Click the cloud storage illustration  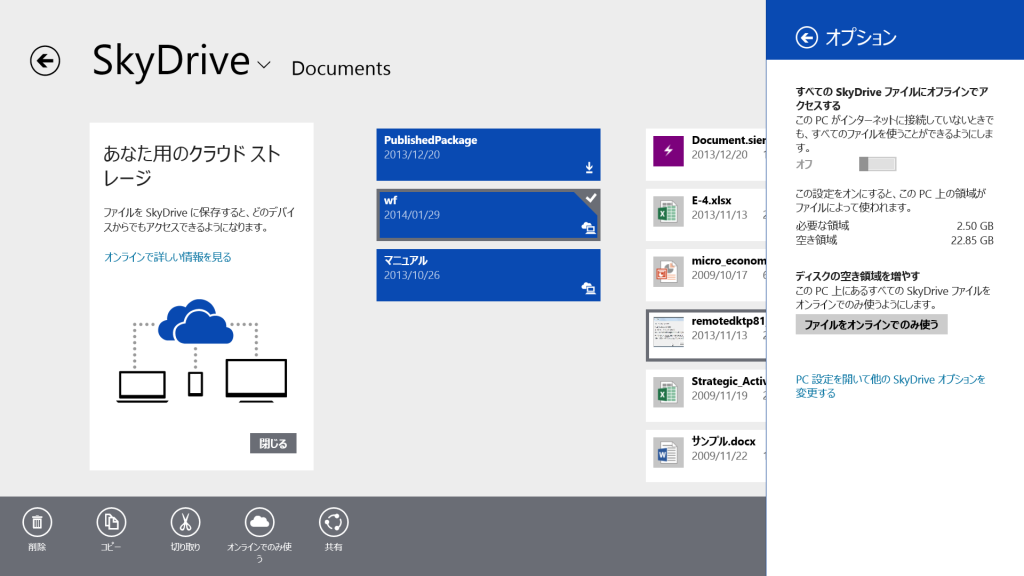(201, 351)
